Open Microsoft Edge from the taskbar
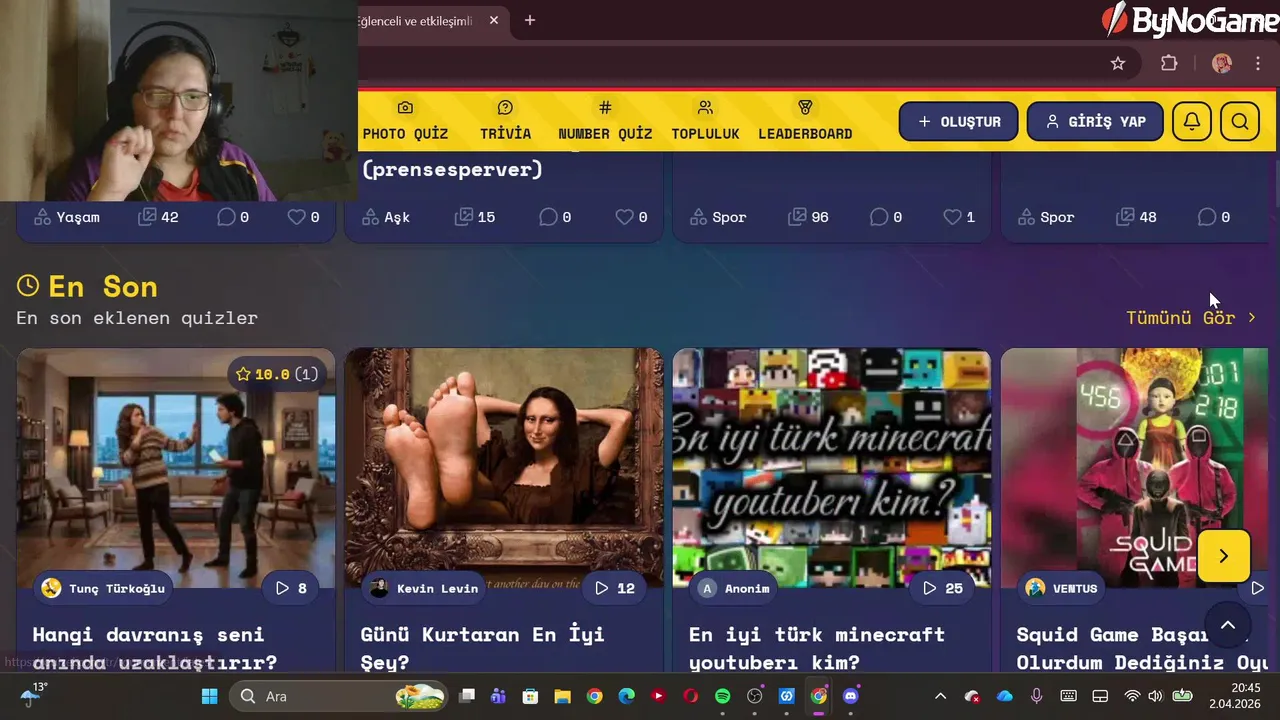1280x720 pixels. 627,696
